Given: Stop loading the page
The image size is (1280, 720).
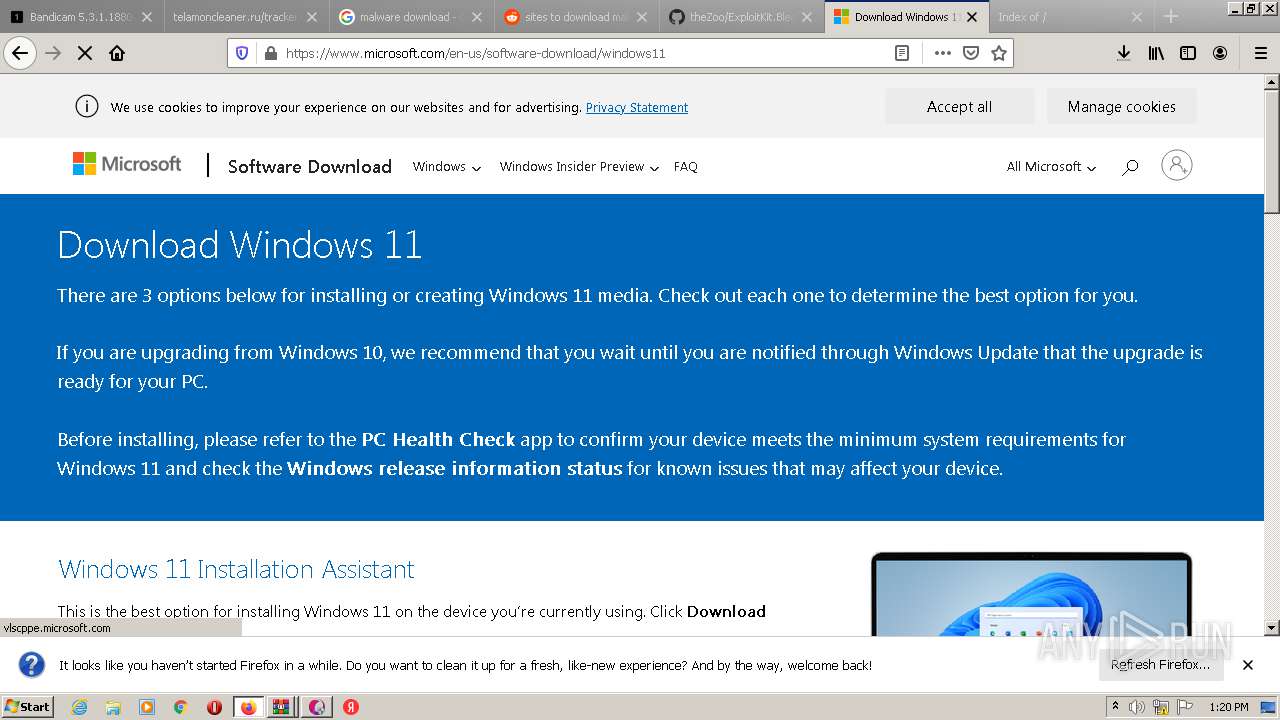Looking at the screenshot, I should pyautogui.click(x=85, y=53).
